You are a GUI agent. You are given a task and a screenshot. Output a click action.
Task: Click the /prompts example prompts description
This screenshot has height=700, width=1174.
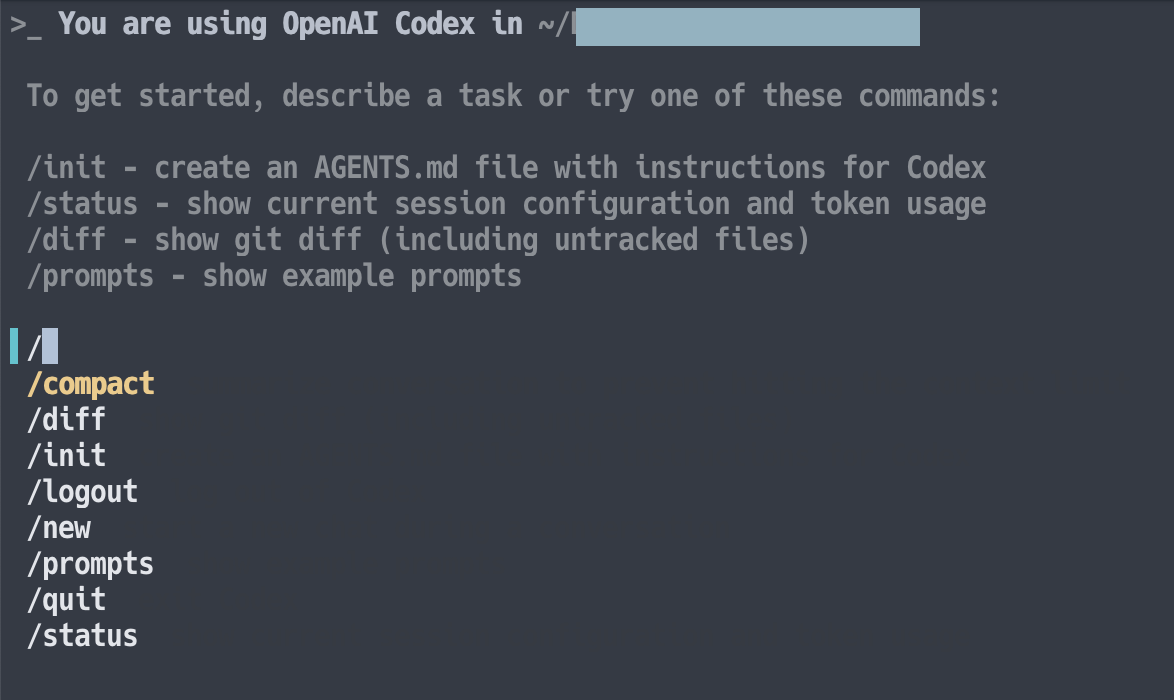tap(273, 275)
